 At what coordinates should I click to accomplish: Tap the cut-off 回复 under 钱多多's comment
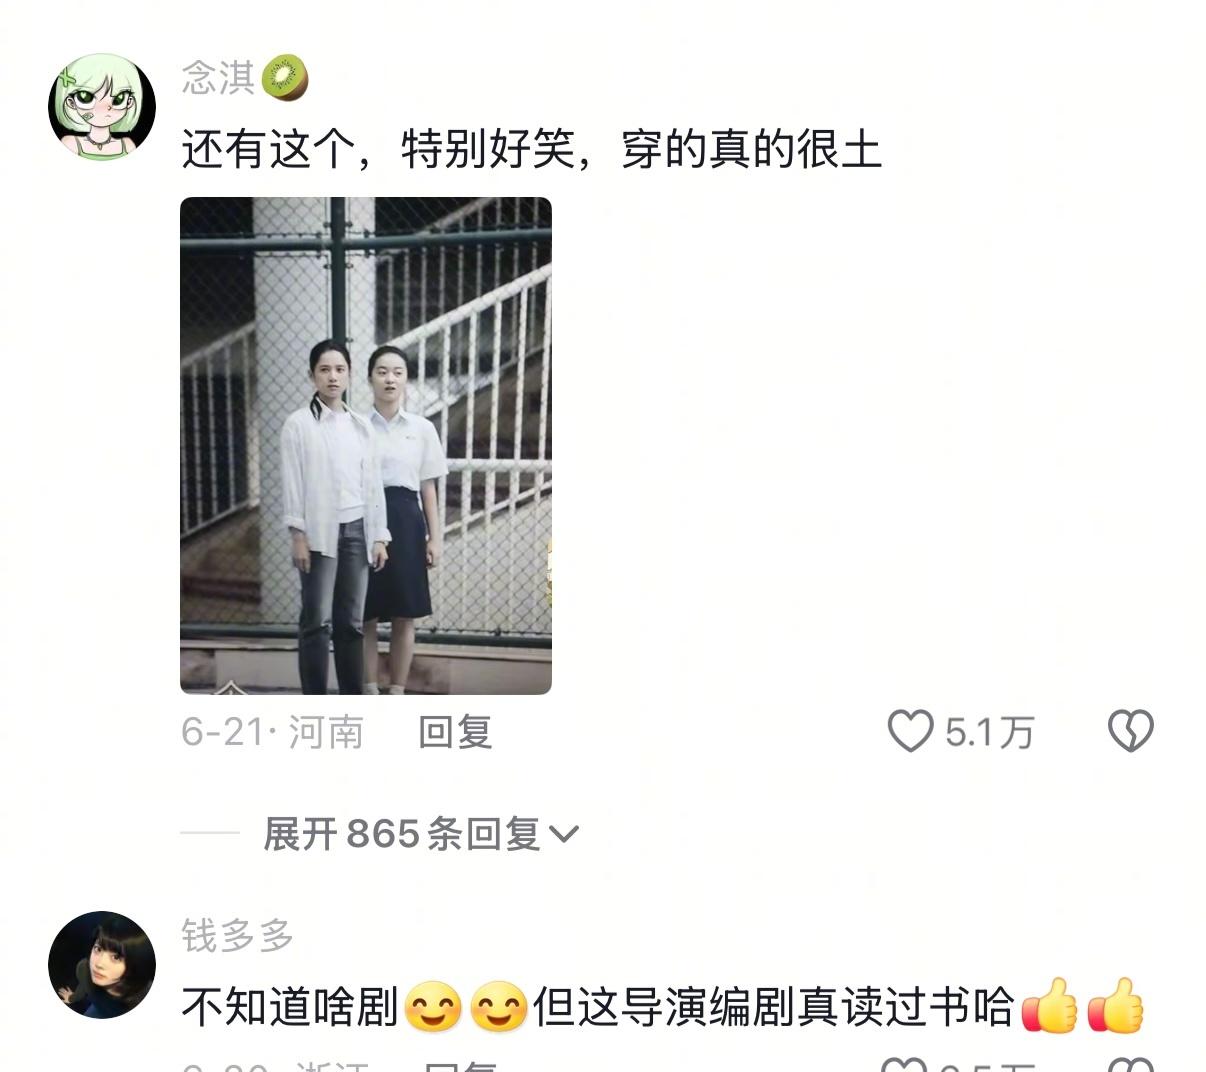click(460, 1065)
